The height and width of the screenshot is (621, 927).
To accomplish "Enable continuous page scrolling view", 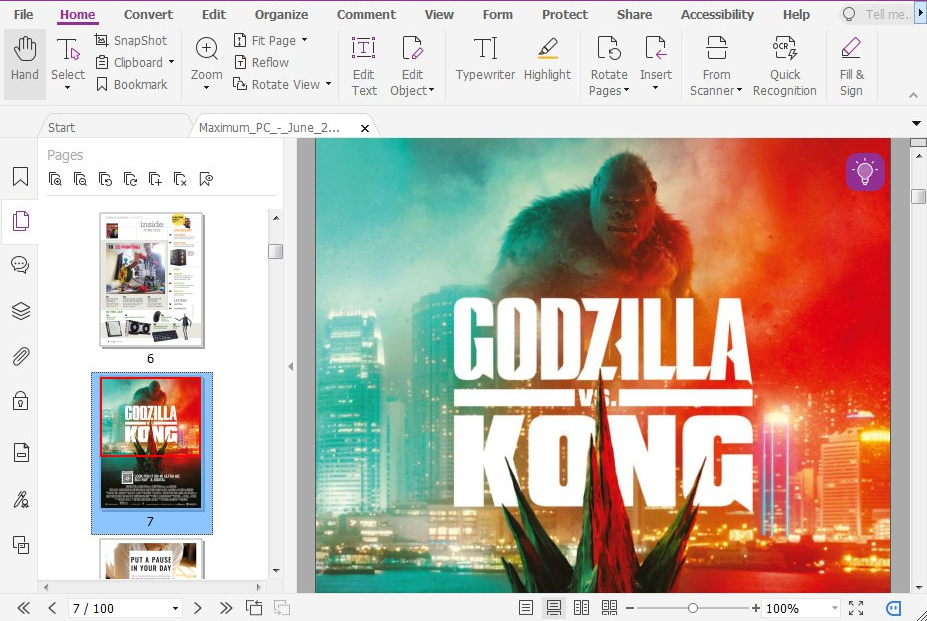I will click(553, 607).
